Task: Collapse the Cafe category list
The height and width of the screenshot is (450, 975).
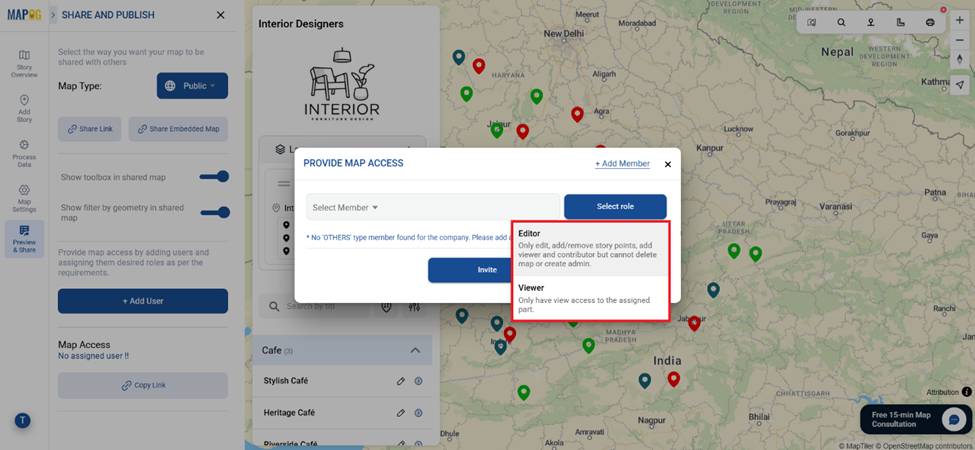Action: [x=415, y=351]
